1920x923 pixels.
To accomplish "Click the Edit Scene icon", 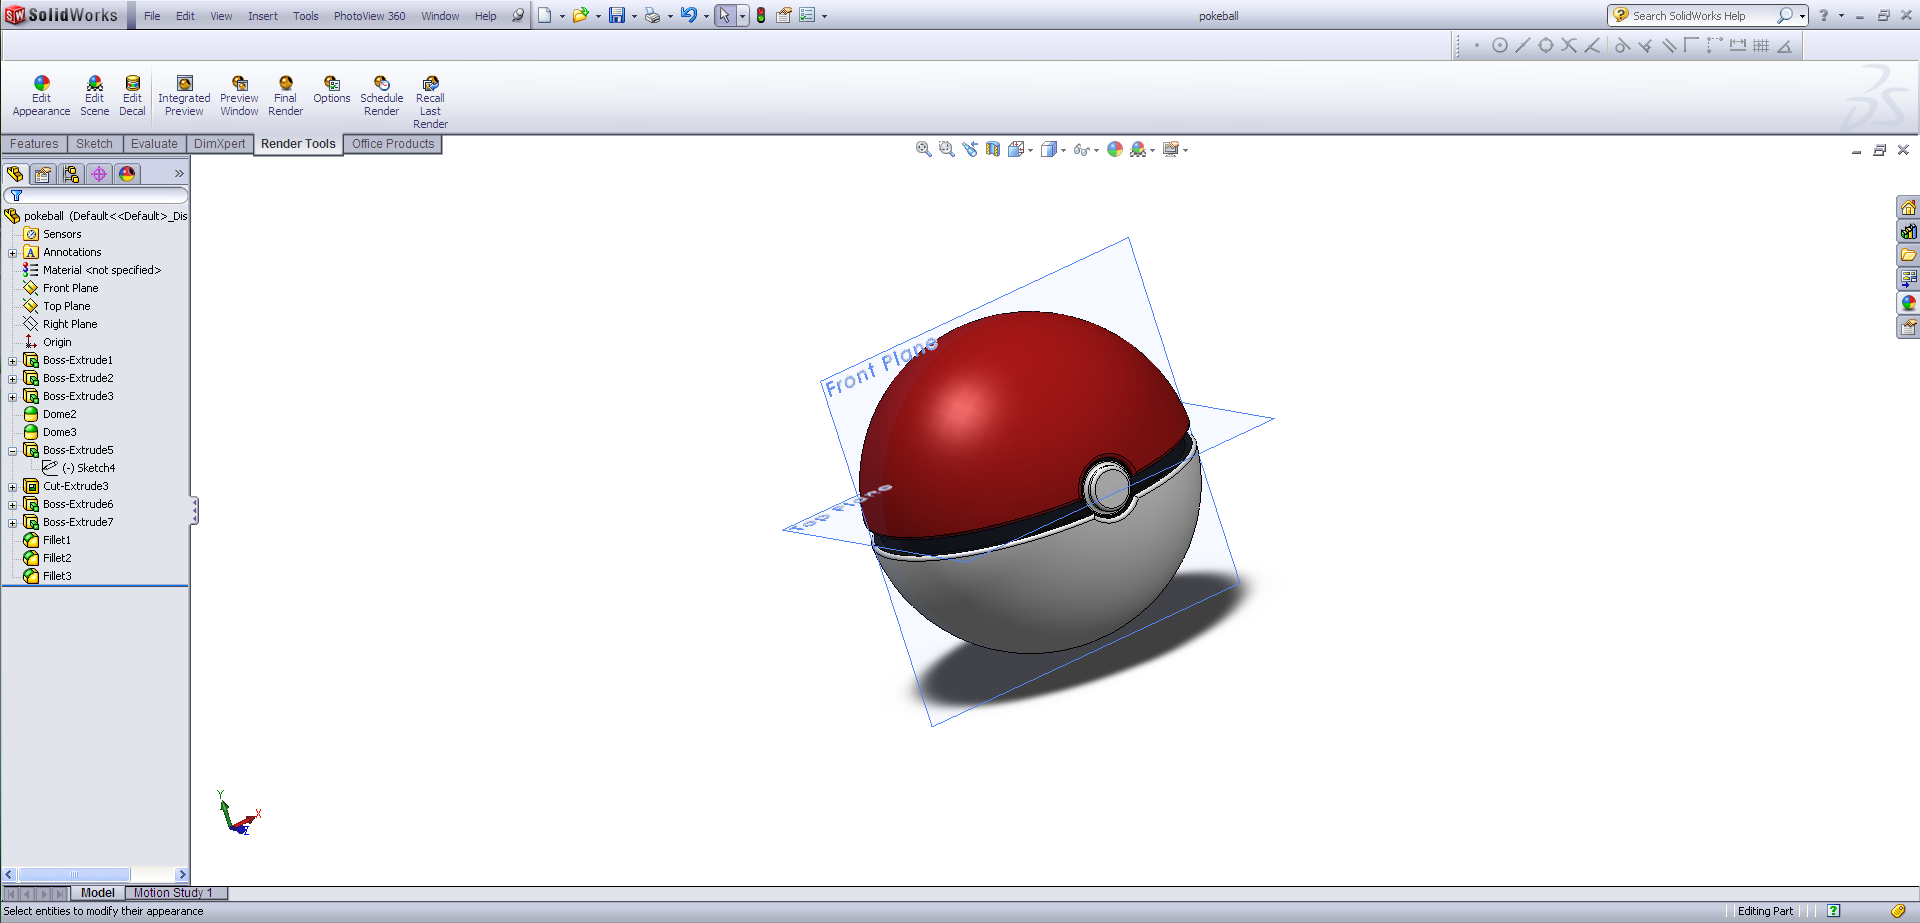I will pyautogui.click(x=94, y=96).
